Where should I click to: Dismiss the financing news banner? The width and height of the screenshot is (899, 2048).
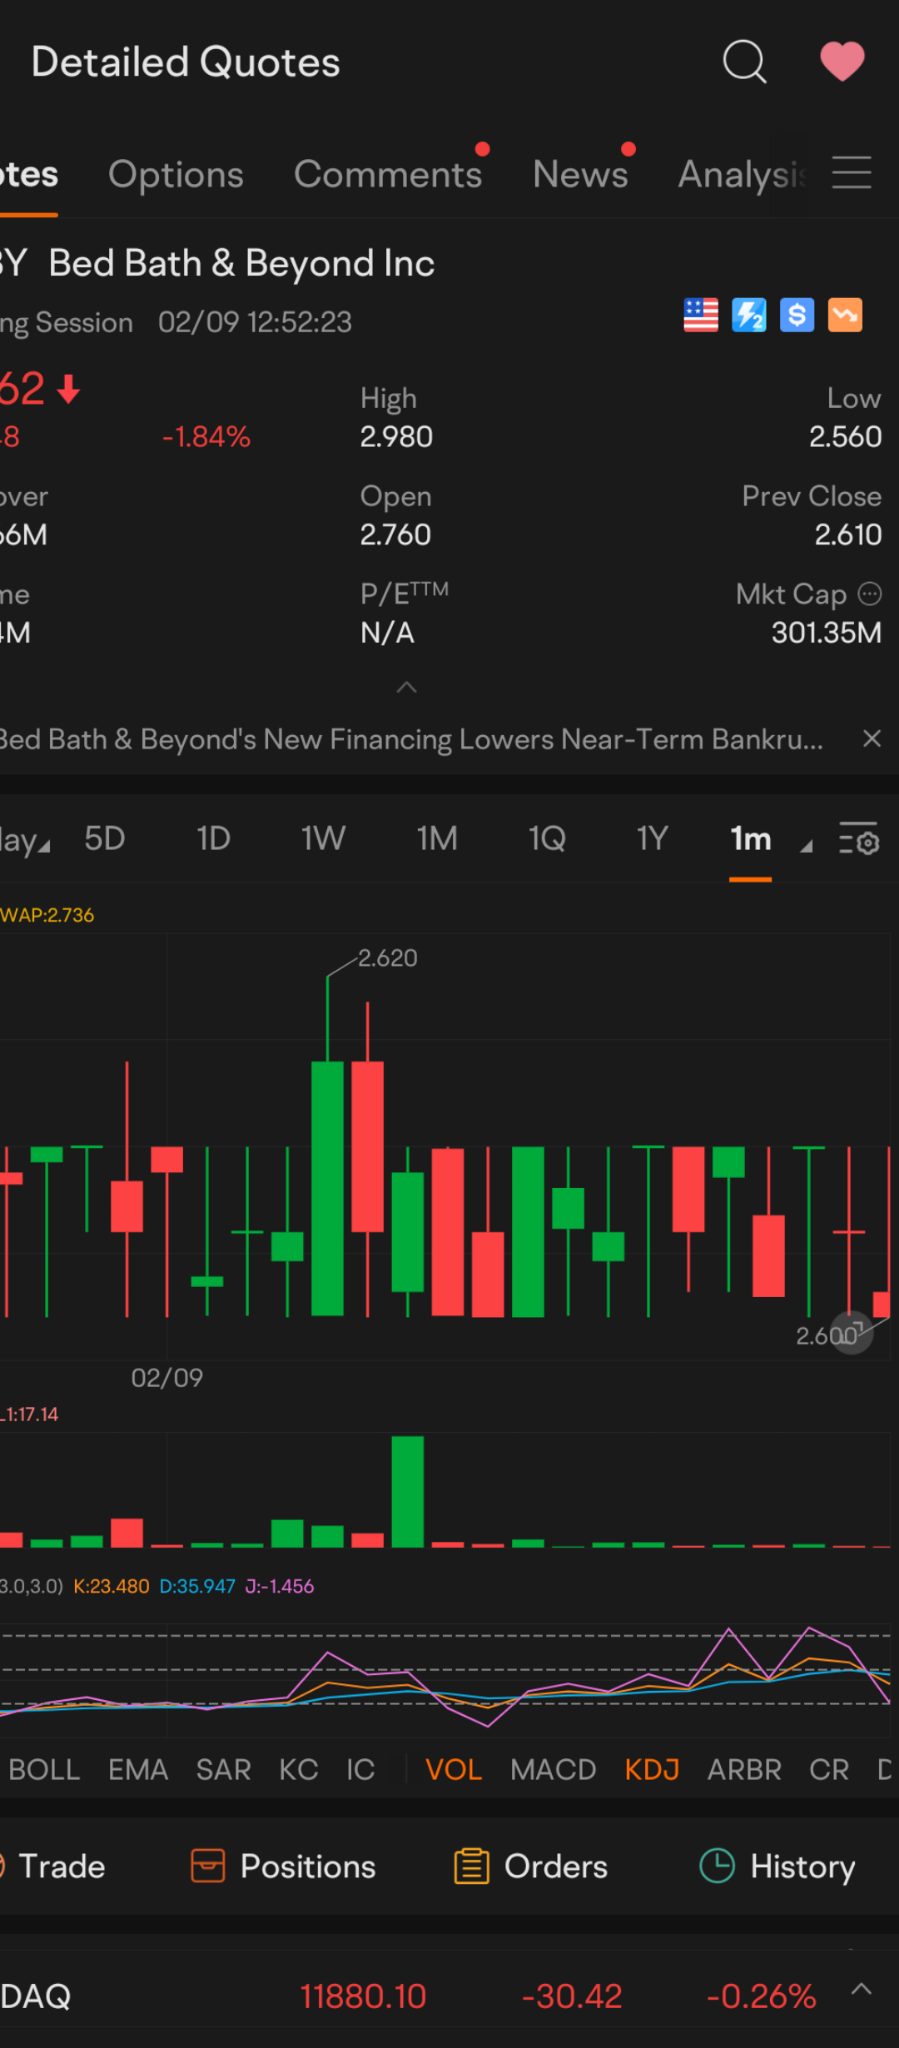[872, 738]
